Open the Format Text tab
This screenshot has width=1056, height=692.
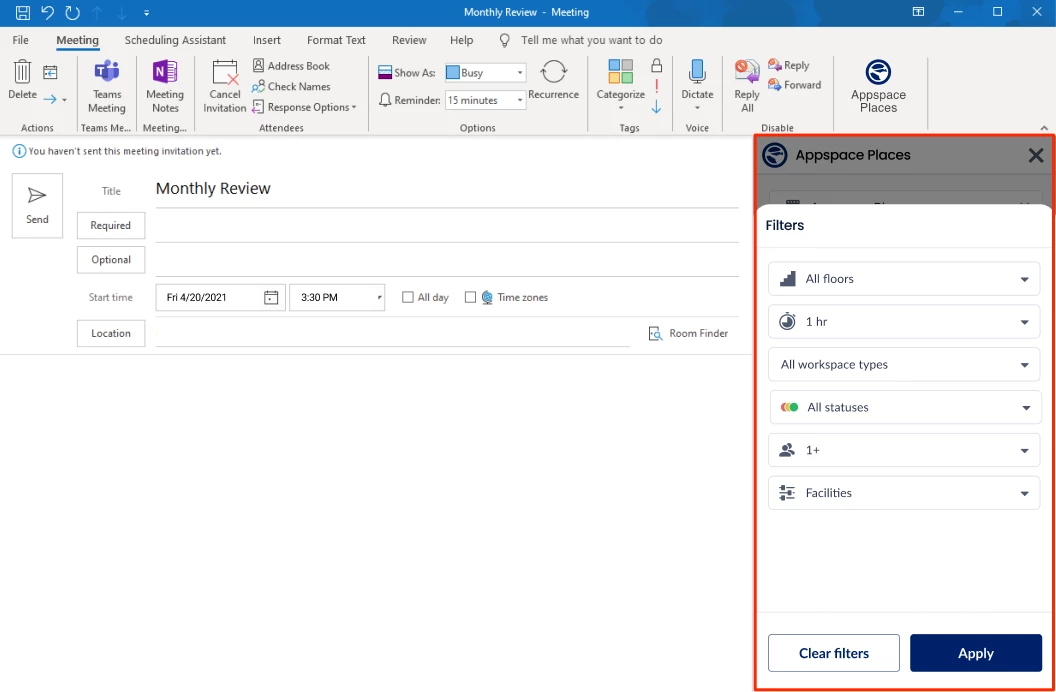coord(336,40)
